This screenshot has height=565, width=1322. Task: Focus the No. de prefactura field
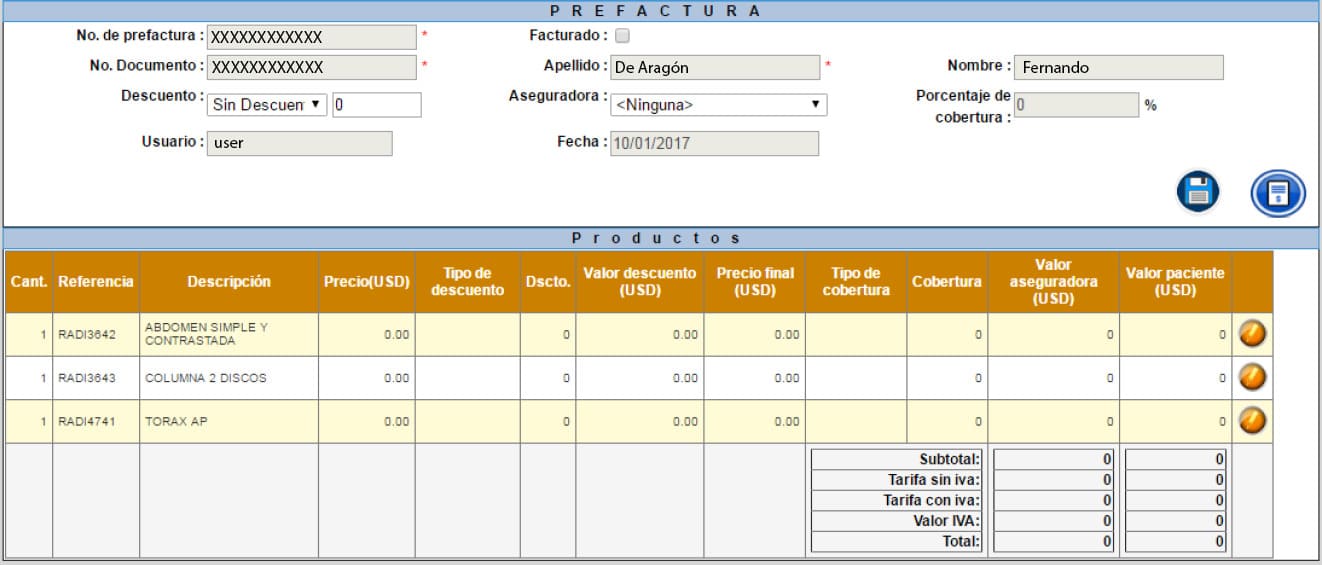tap(311, 37)
